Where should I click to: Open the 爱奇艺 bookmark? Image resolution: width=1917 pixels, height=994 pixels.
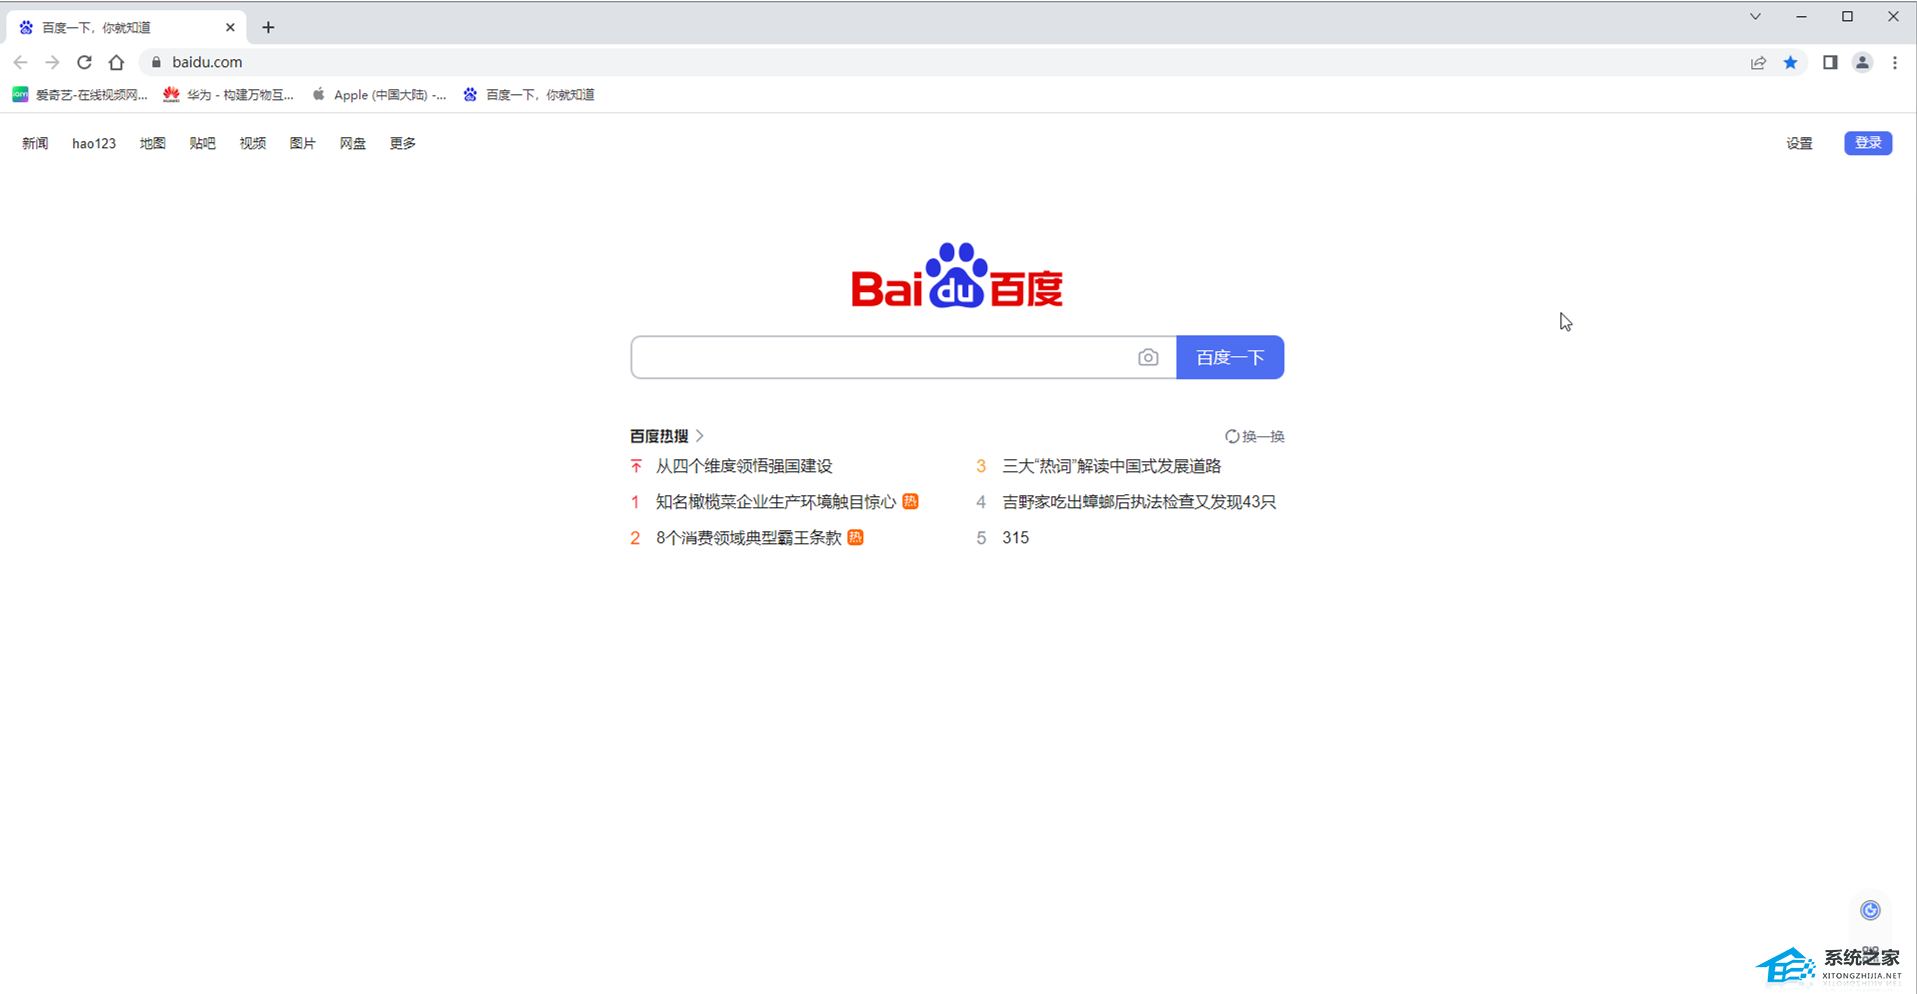click(80, 95)
